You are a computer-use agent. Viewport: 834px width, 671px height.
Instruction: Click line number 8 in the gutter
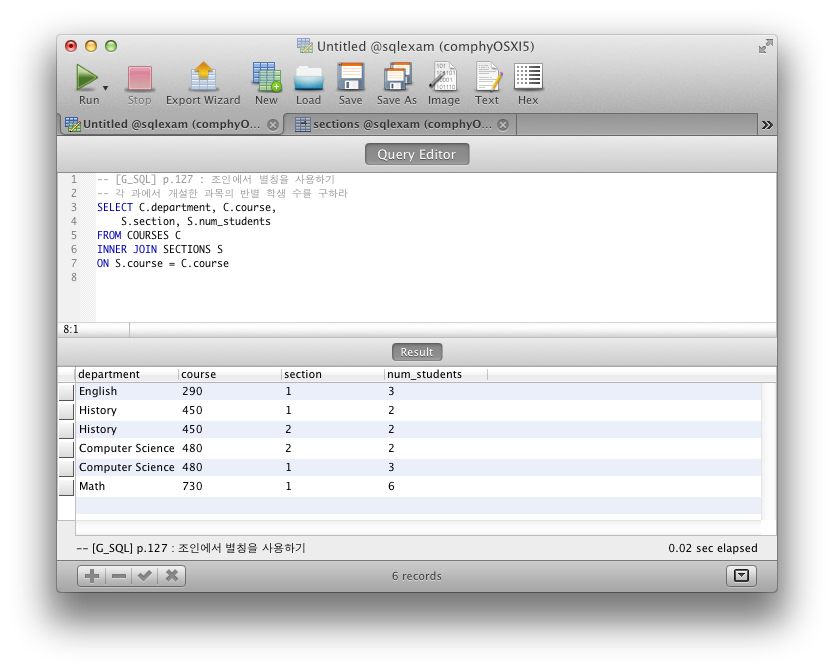(74, 277)
